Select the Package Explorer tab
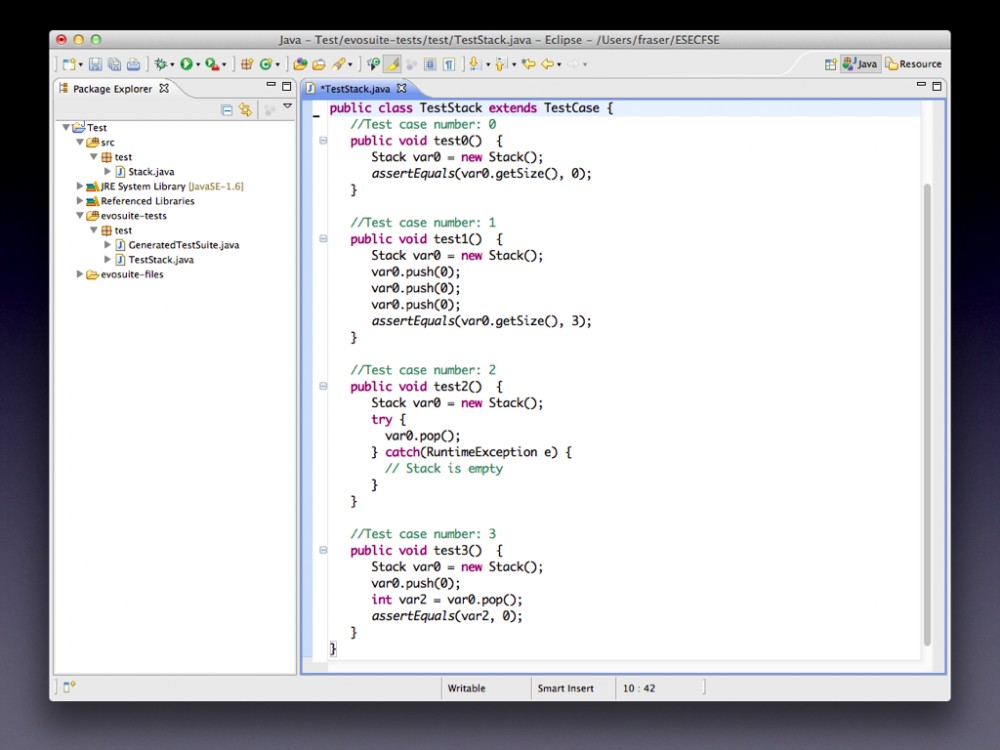 tap(112, 88)
